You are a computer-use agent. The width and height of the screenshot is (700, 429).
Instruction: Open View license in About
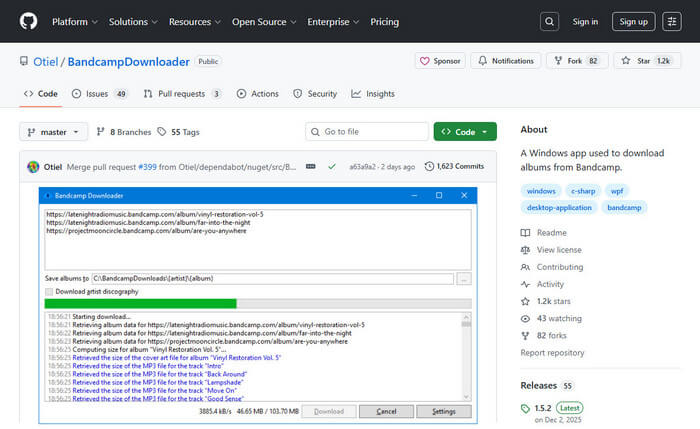(x=551, y=250)
